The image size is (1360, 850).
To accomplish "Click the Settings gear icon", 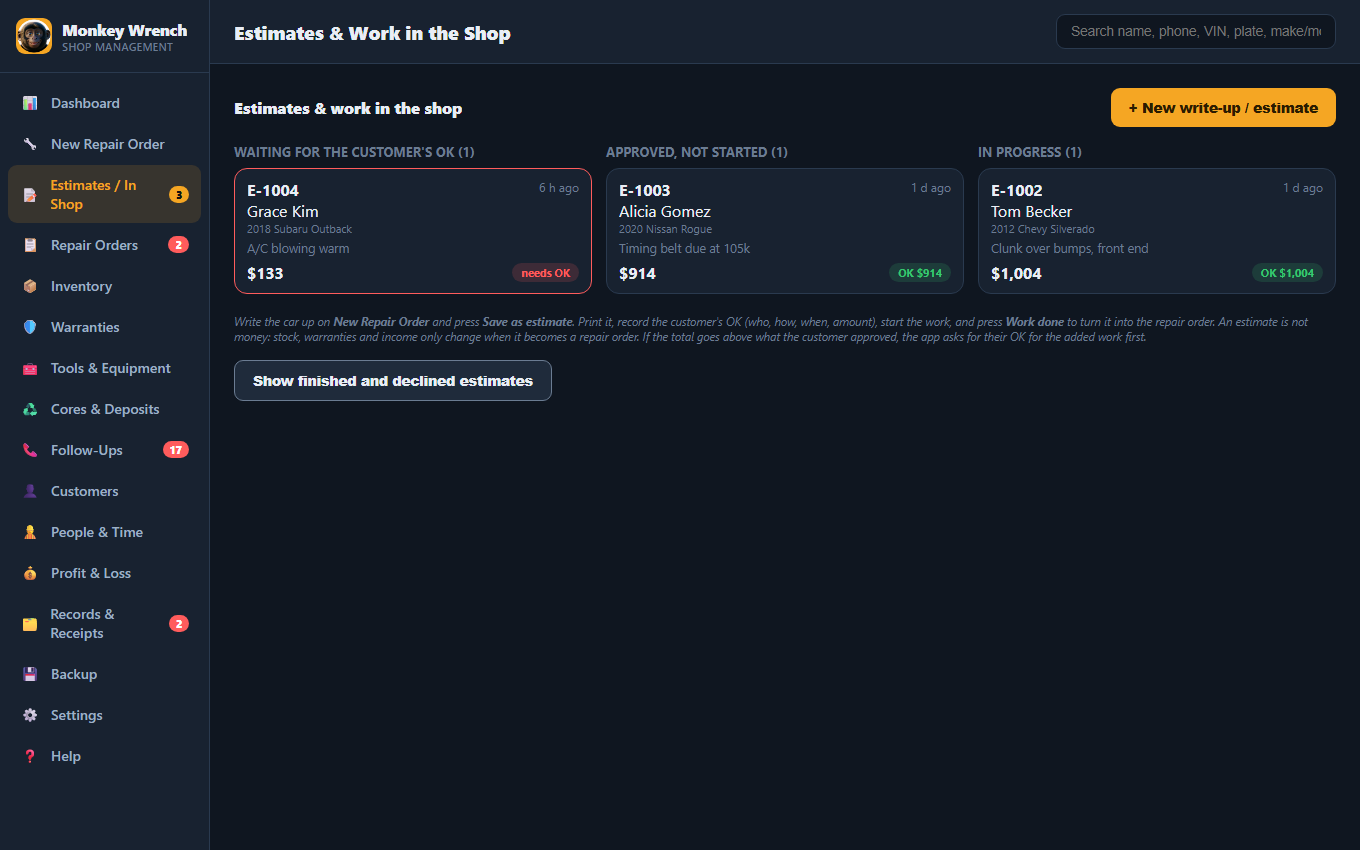I will coord(30,715).
